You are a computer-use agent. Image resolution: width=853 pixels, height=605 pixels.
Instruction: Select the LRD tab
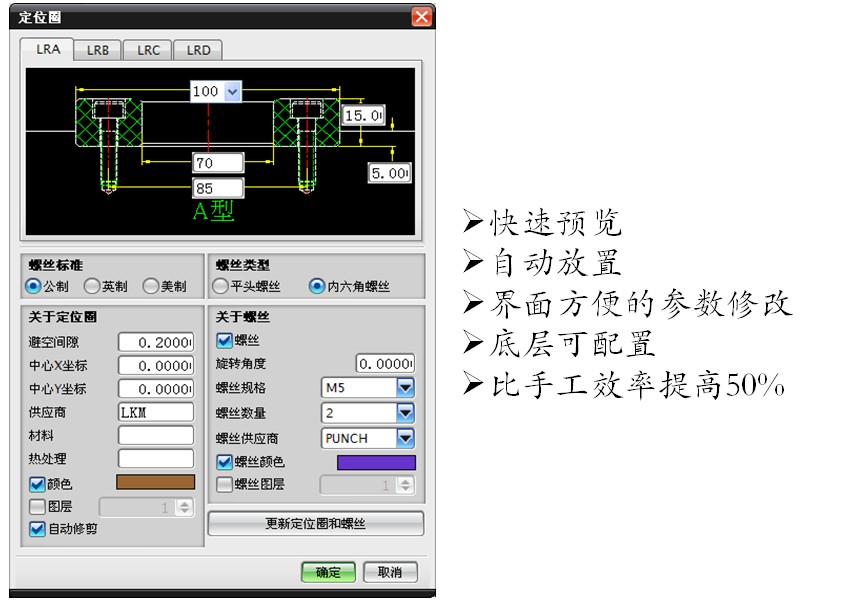point(198,50)
